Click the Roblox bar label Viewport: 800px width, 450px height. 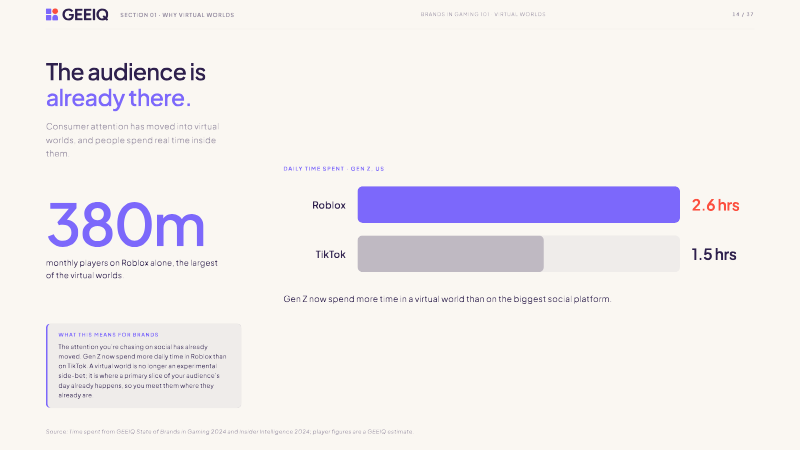tap(329, 205)
